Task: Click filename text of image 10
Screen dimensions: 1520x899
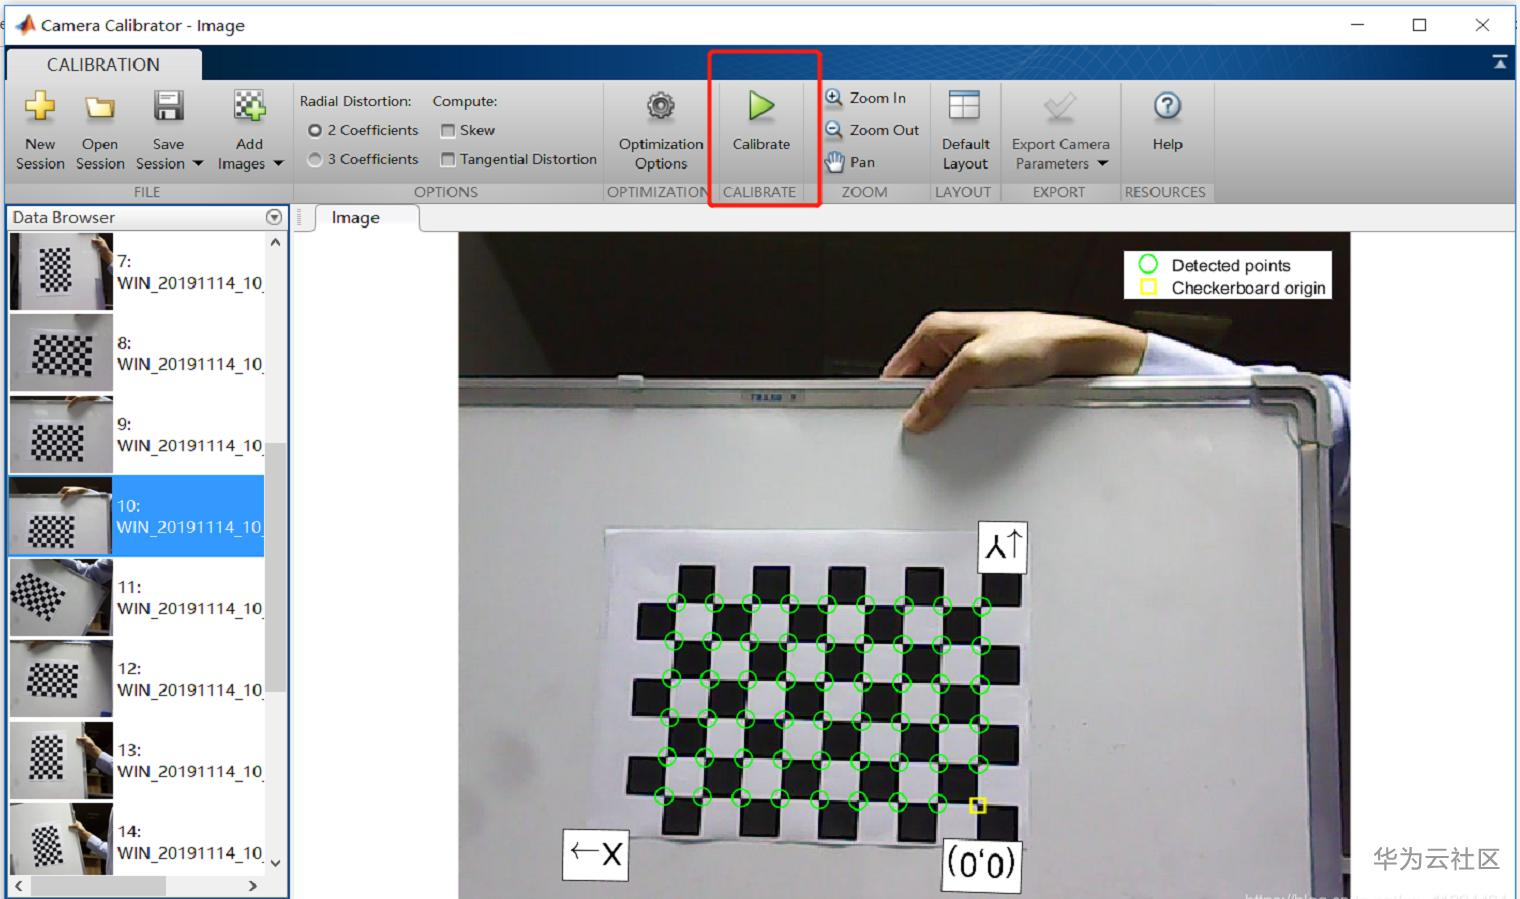Action: [190, 527]
